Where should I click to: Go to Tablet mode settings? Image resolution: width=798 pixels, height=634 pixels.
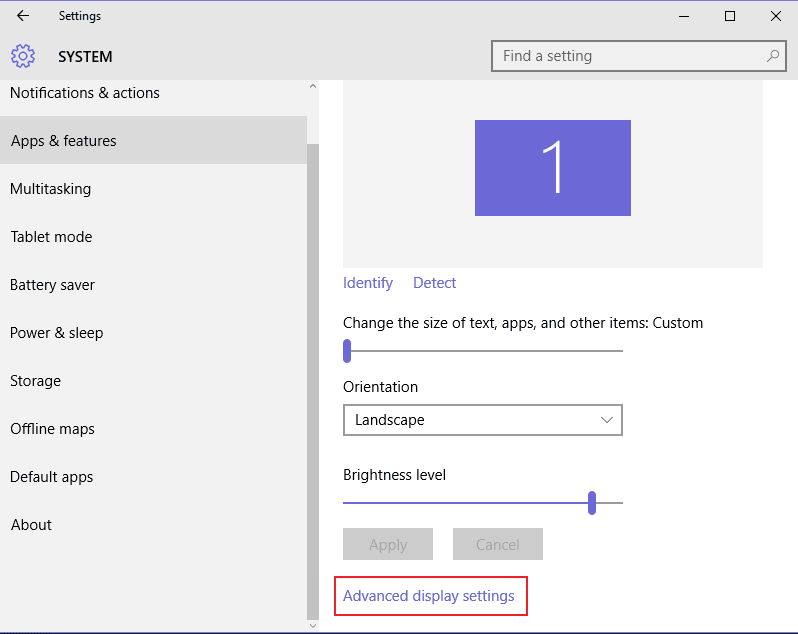153,237
